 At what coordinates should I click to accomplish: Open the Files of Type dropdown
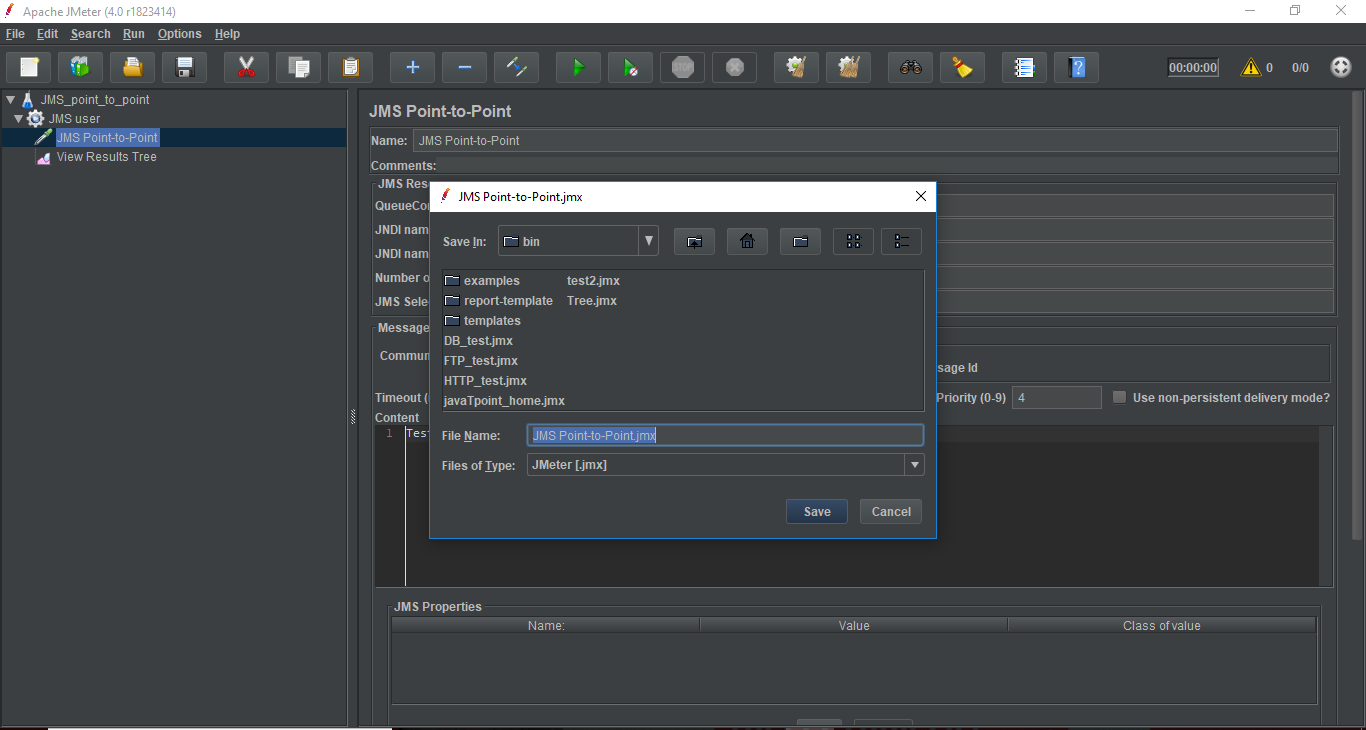[914, 465]
